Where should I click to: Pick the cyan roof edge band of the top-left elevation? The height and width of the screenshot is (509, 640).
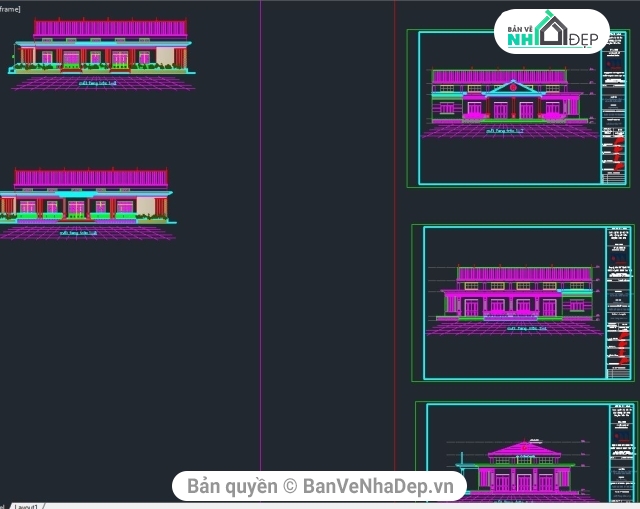point(103,43)
